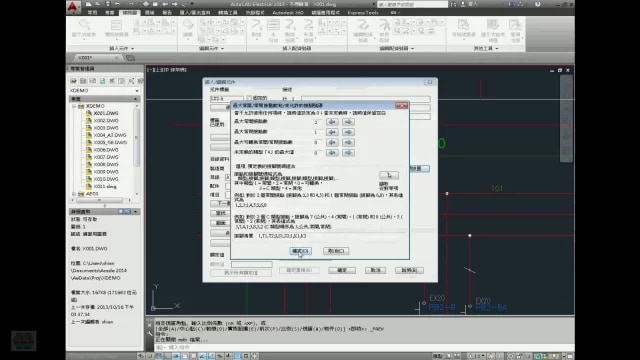Click Undo in the quick access toolbar
The width and height of the screenshot is (640, 360).
[117, 4]
